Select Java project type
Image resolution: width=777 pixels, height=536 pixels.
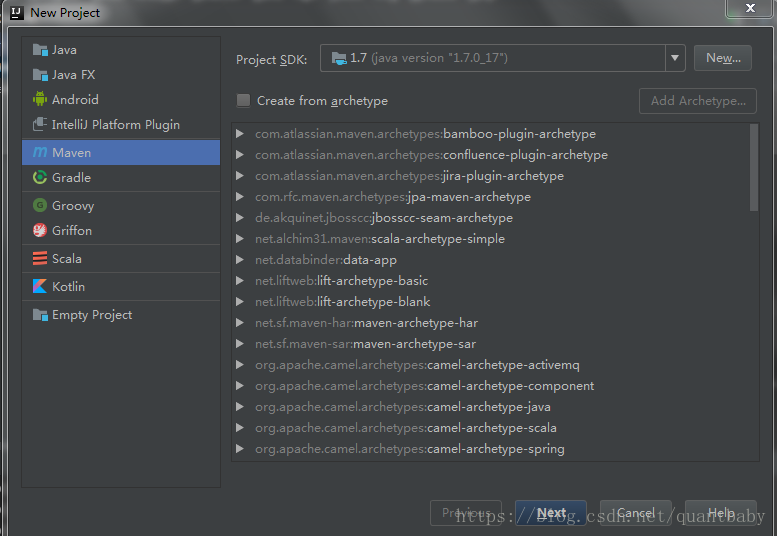pyautogui.click(x=121, y=50)
